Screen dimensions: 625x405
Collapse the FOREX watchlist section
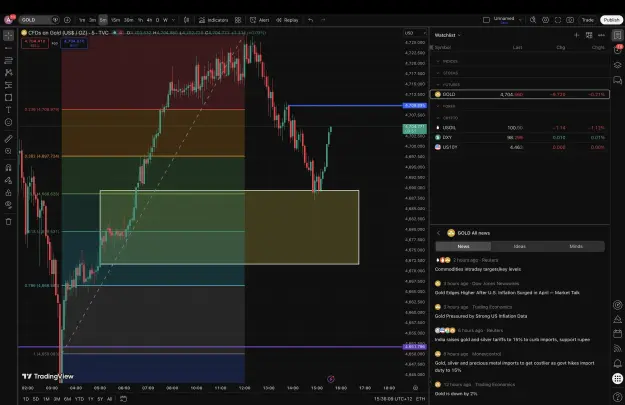(438, 106)
